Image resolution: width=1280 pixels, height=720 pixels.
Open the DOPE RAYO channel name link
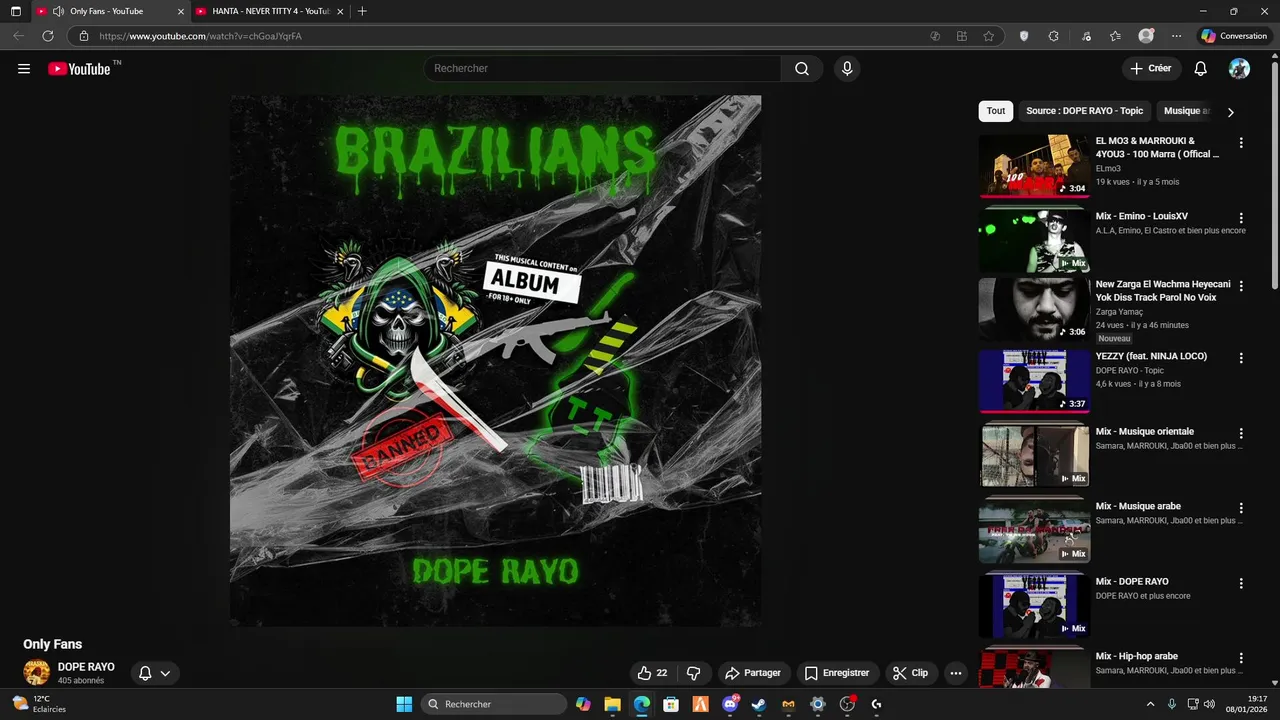86,667
